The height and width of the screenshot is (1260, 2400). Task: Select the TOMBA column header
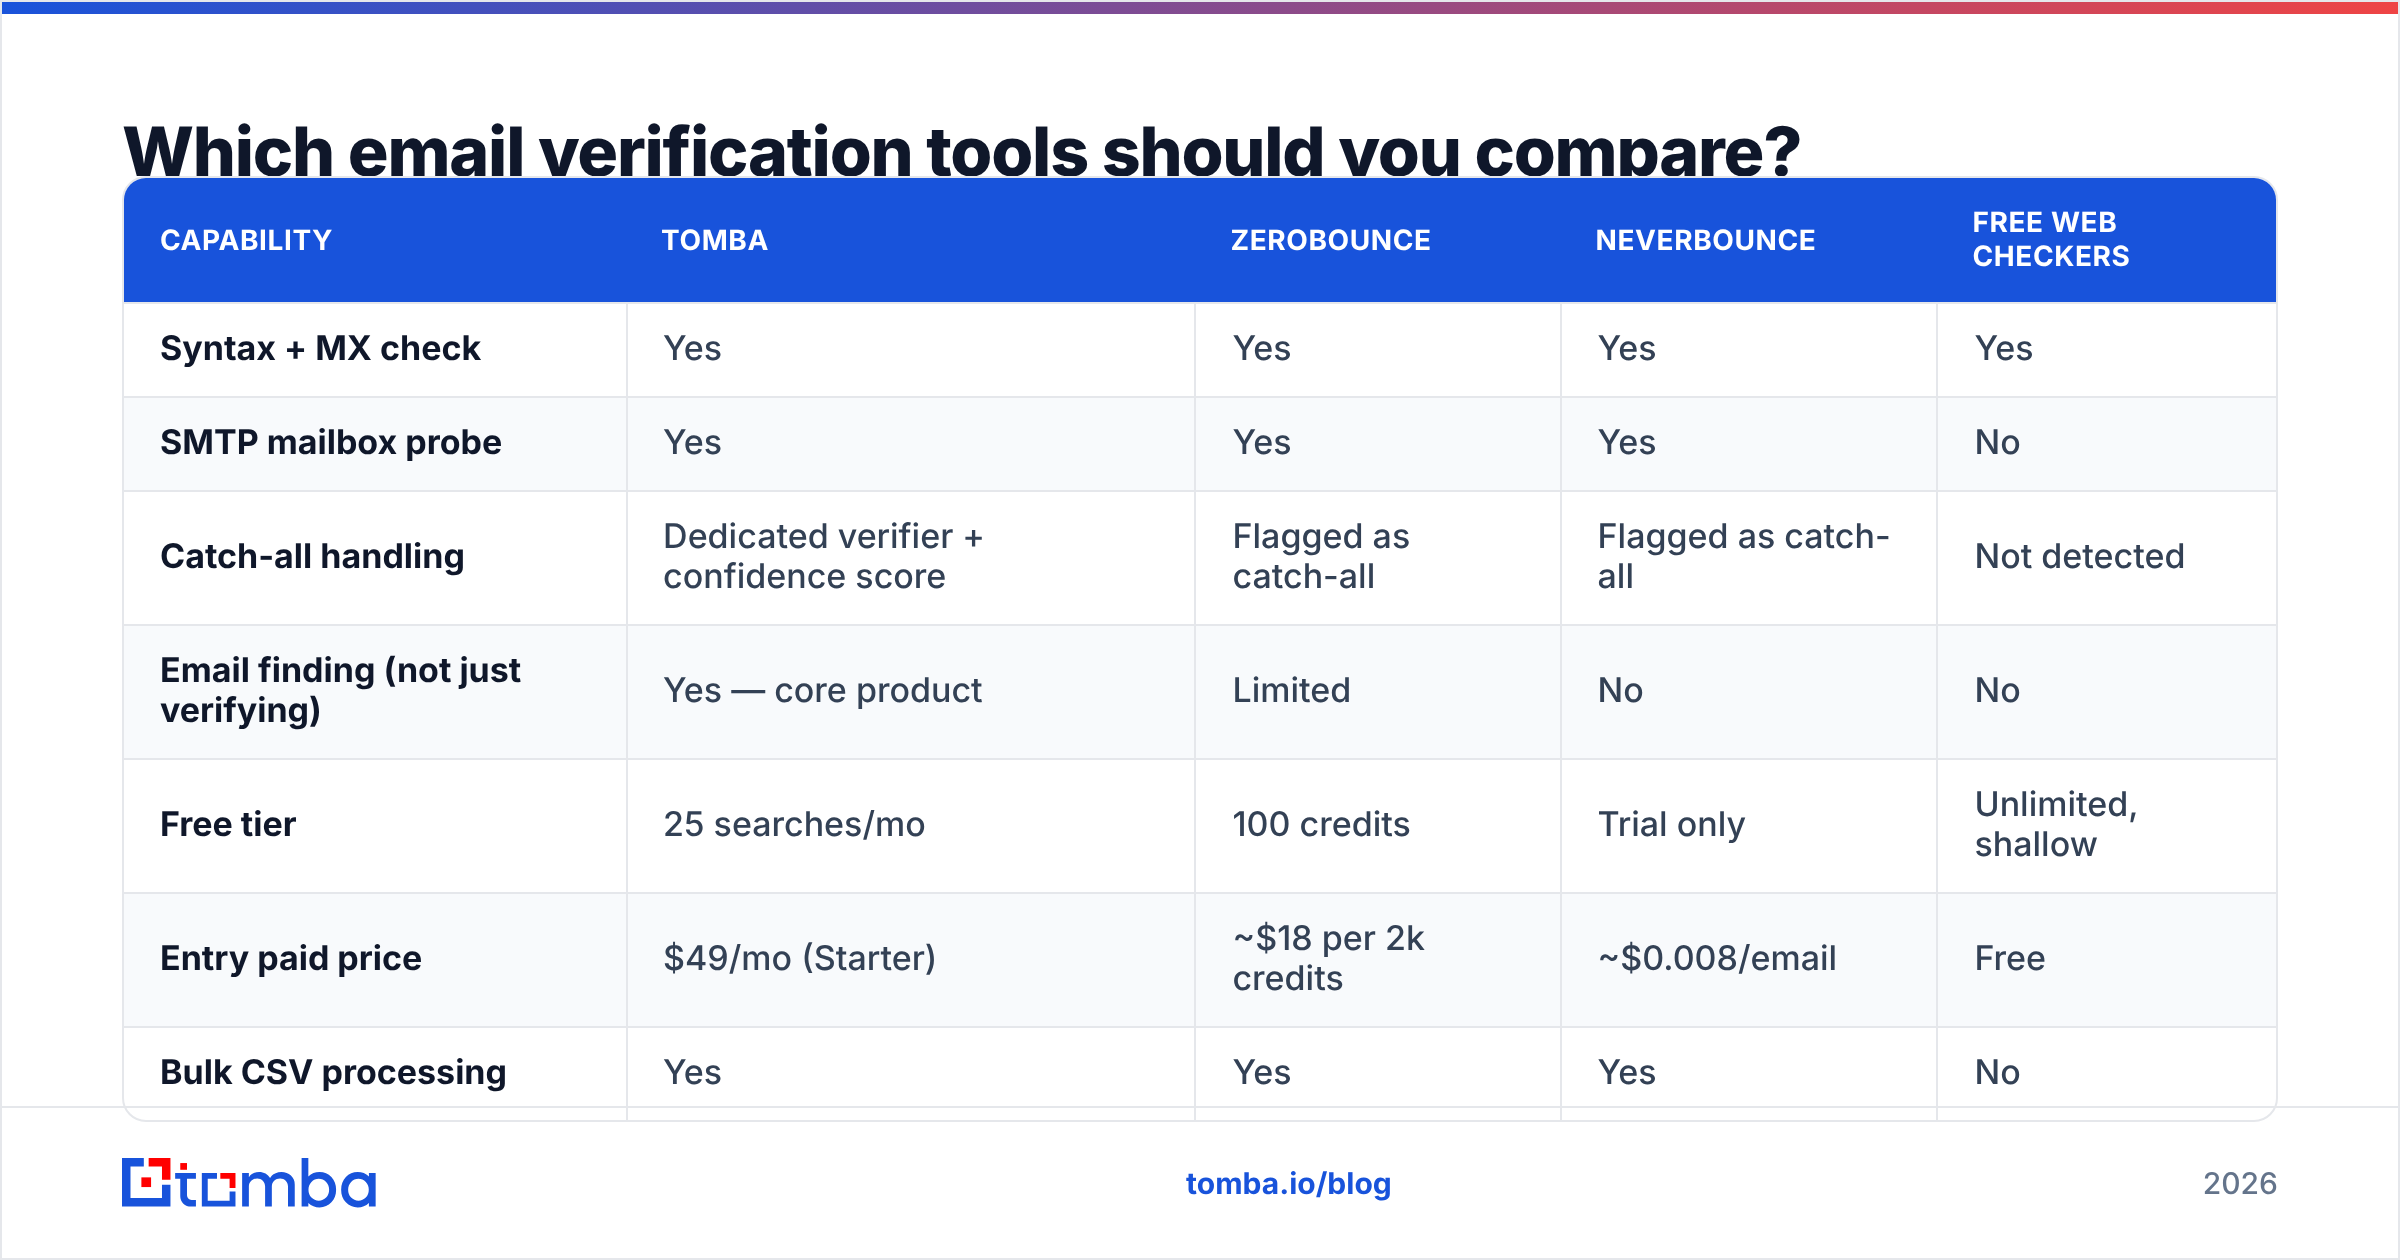[x=715, y=240]
